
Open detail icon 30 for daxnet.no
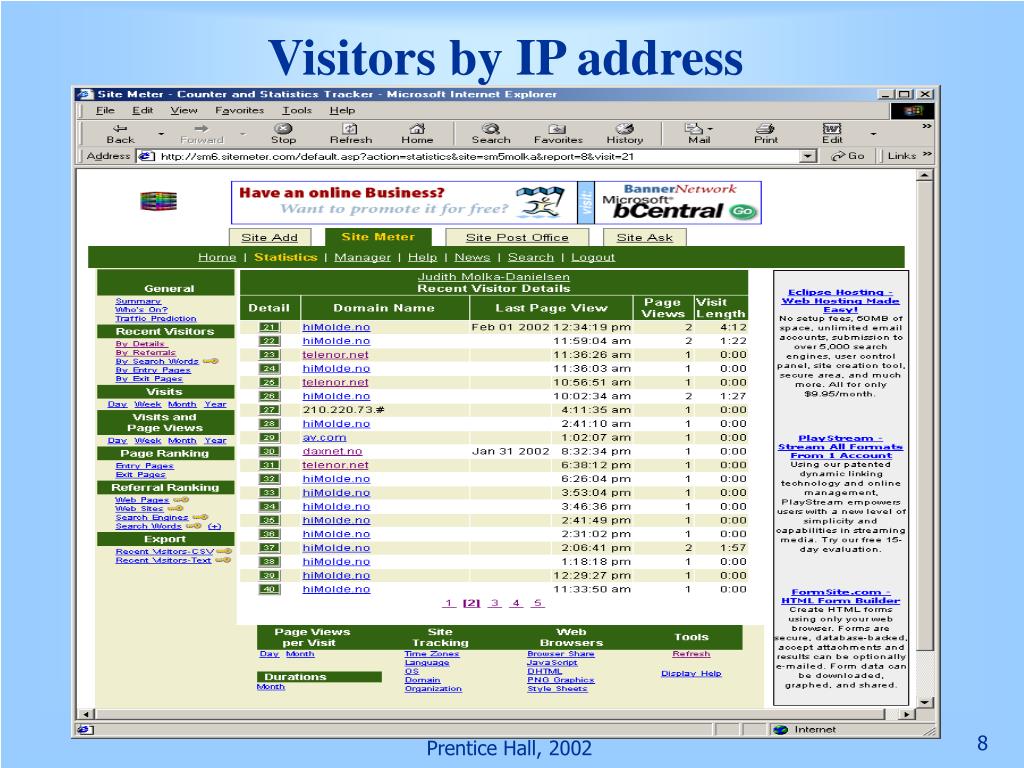[x=269, y=451]
